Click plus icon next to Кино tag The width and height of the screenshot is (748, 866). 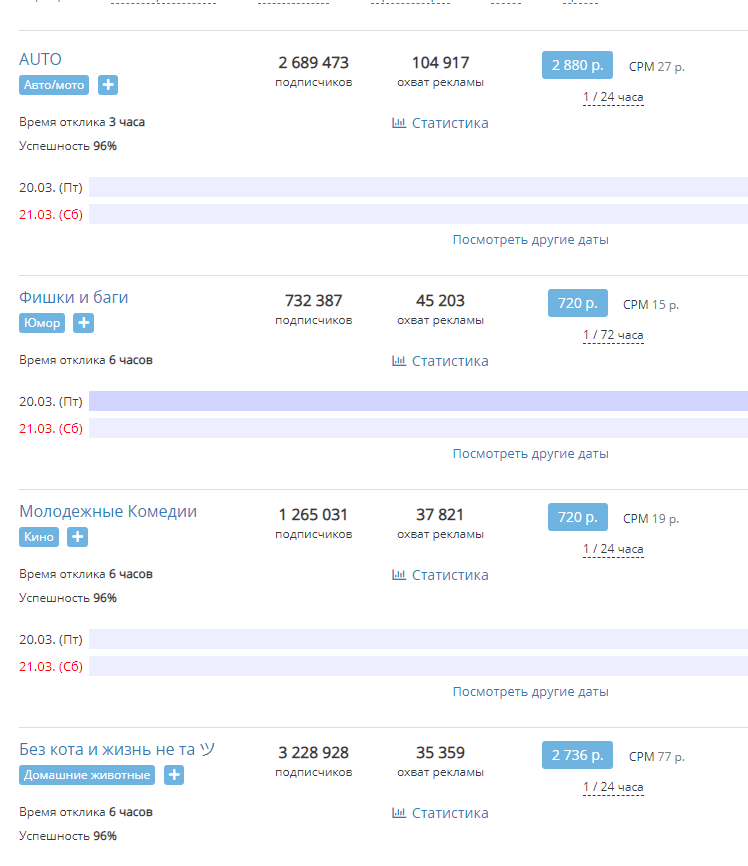coord(78,537)
